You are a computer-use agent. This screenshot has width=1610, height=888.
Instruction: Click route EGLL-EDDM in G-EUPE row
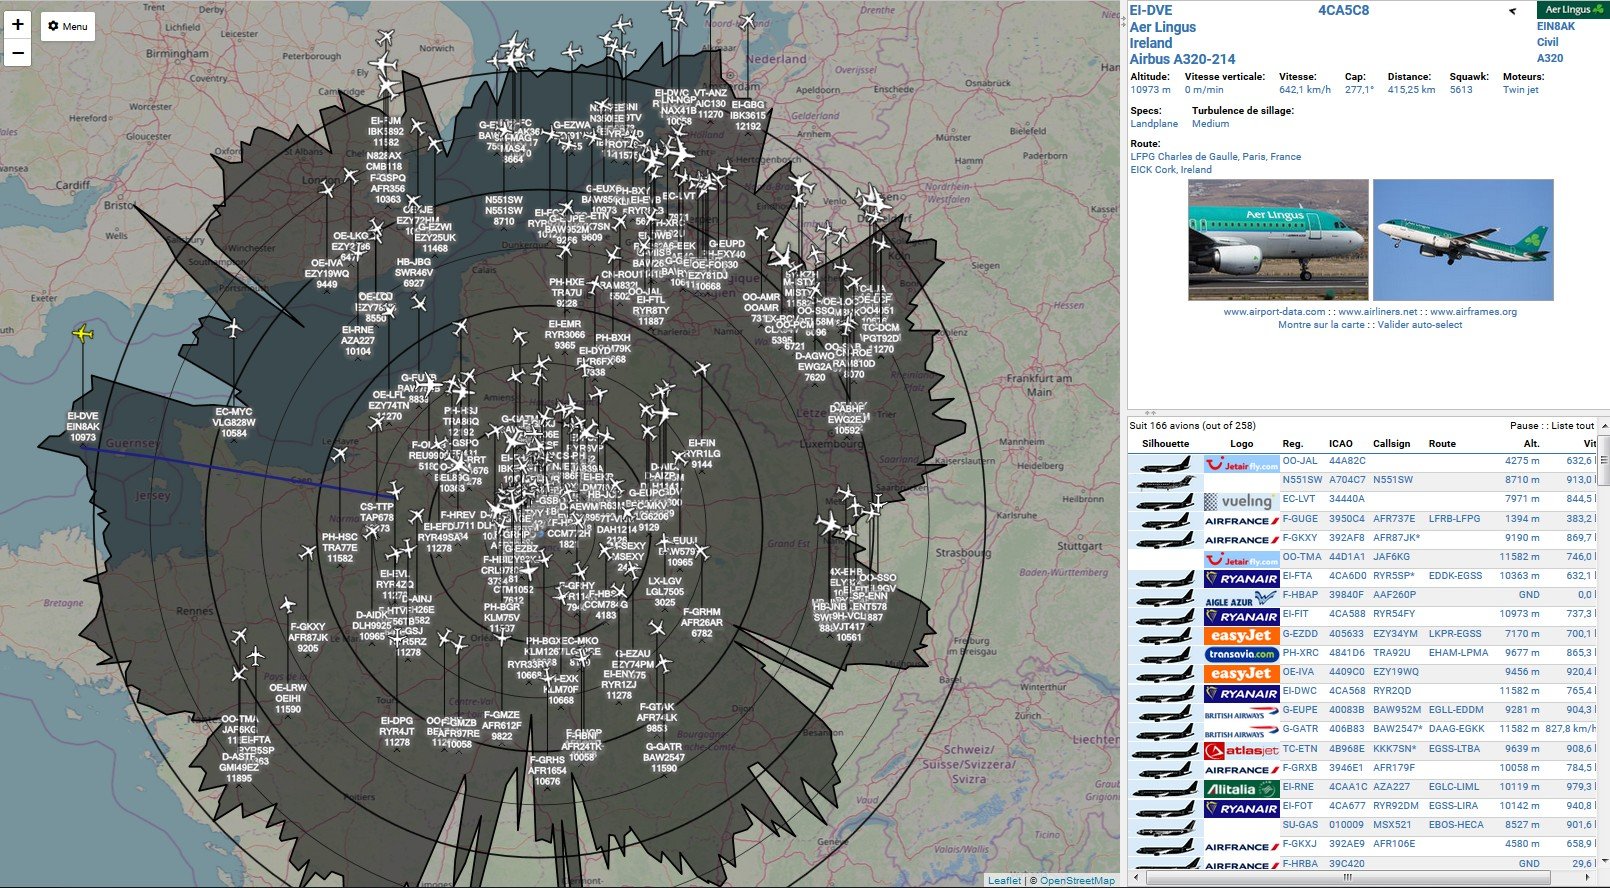point(1456,711)
